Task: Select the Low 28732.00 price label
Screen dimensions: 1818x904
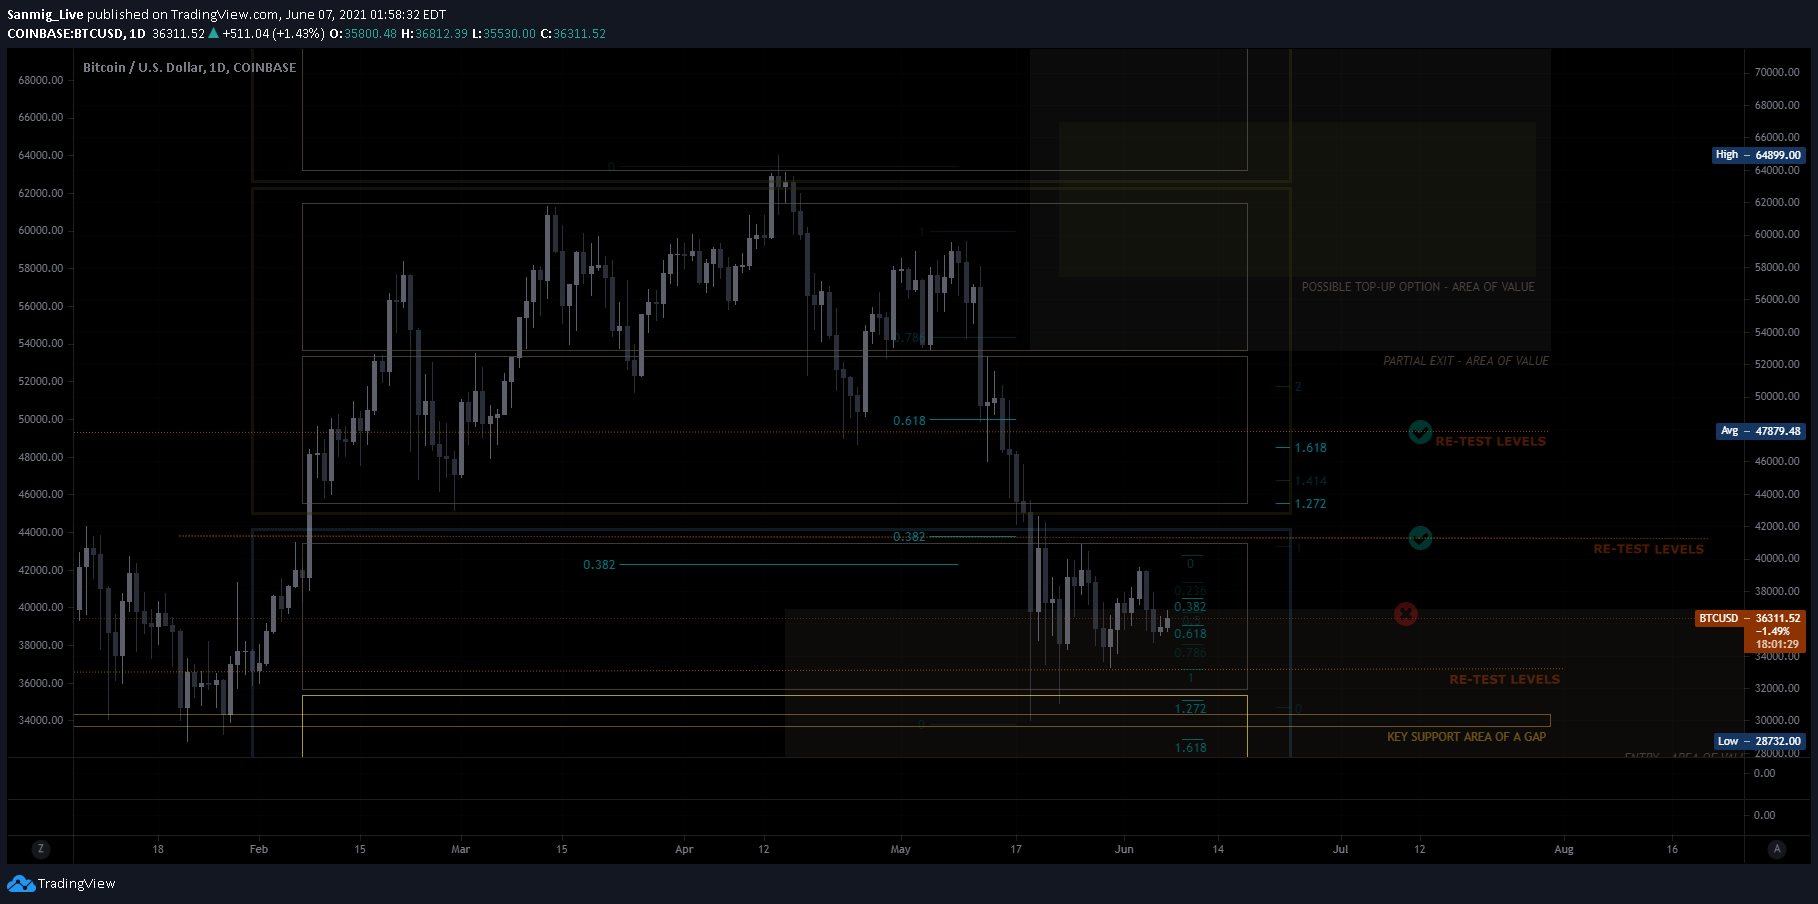Action: point(1759,741)
